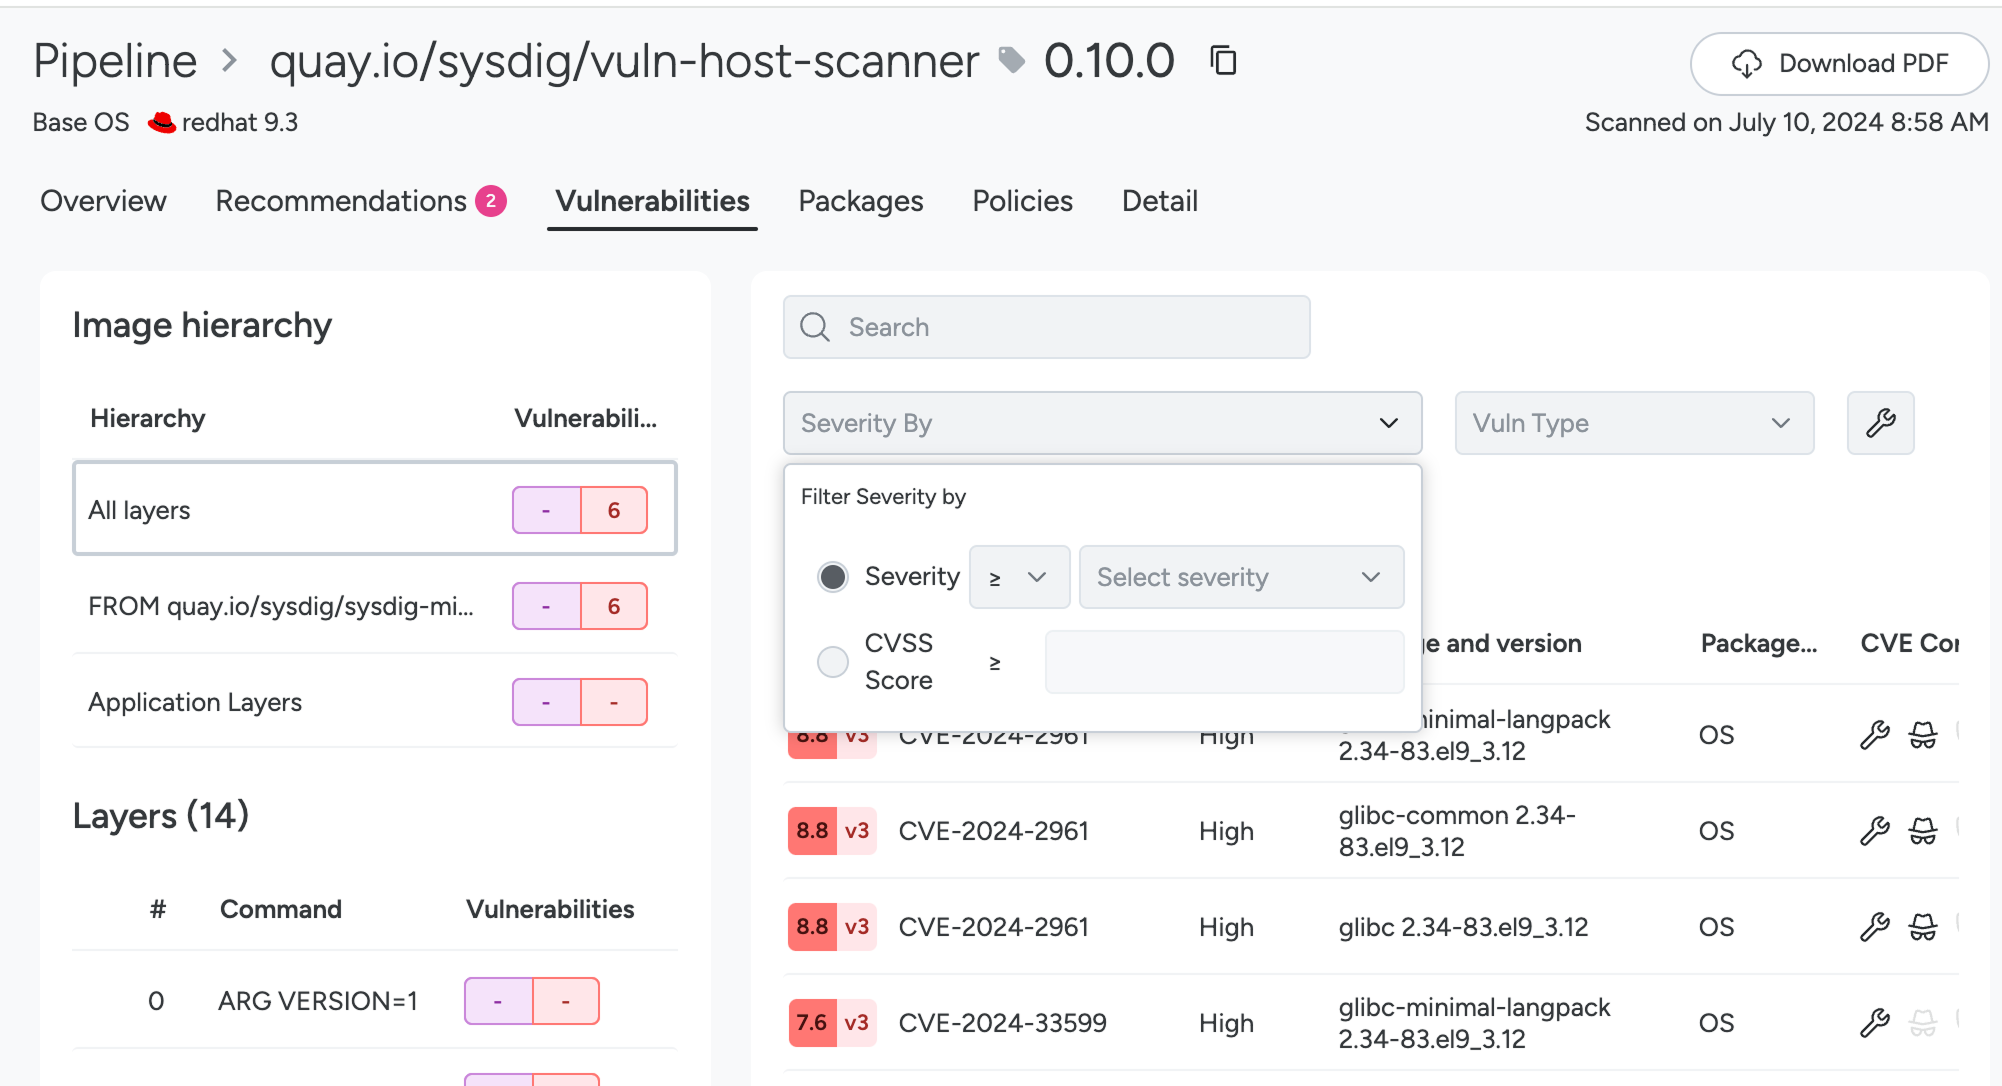Click wrench icon in CVE-2024-33599 row
This screenshot has width=2002, height=1086.
[1874, 1023]
